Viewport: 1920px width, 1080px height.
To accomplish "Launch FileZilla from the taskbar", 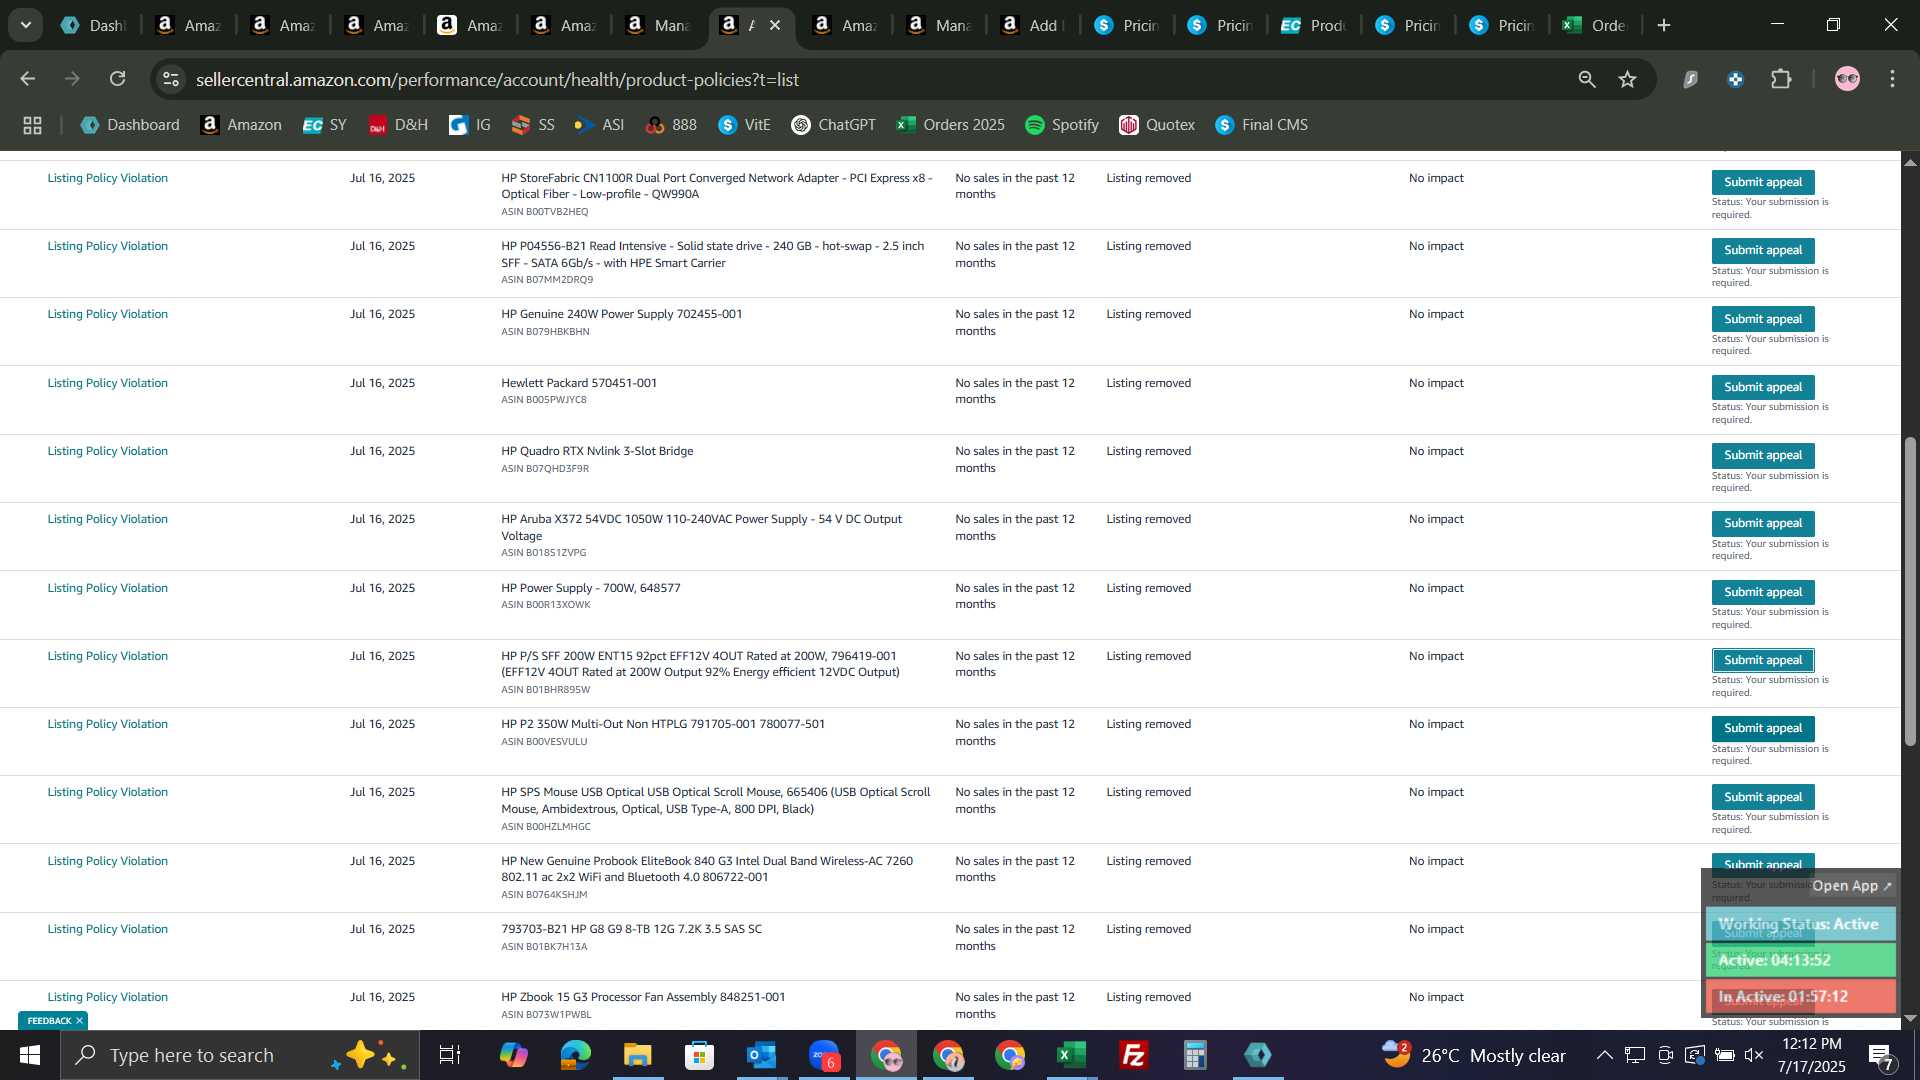I will [x=1133, y=1055].
